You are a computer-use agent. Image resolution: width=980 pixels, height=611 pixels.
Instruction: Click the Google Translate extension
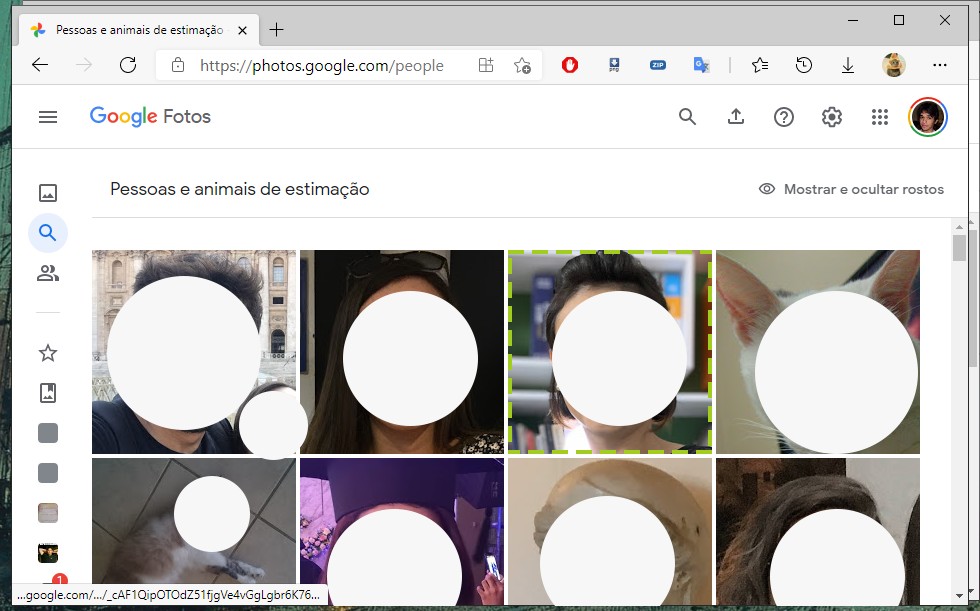701,65
